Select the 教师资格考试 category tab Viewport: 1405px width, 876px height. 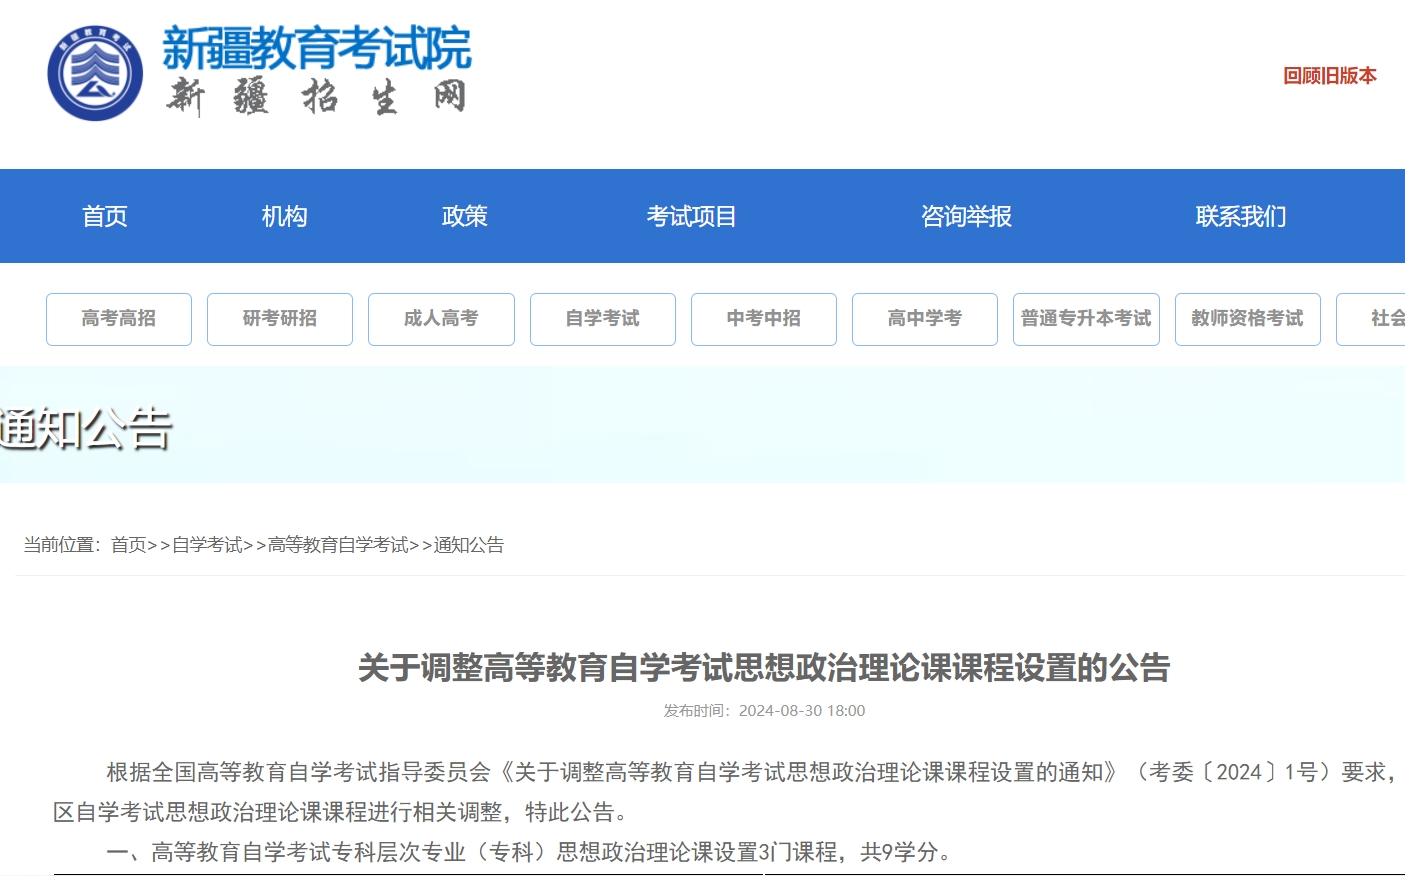pyautogui.click(x=1247, y=319)
